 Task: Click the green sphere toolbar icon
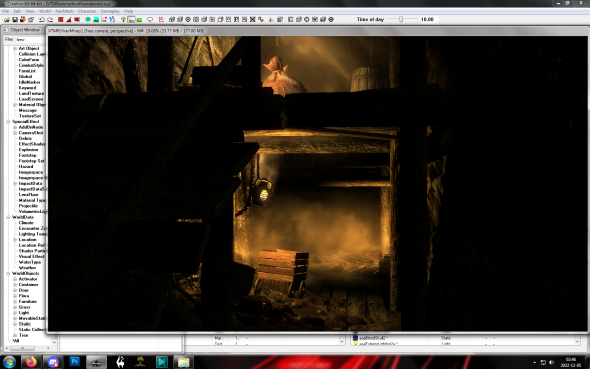tap(88, 19)
